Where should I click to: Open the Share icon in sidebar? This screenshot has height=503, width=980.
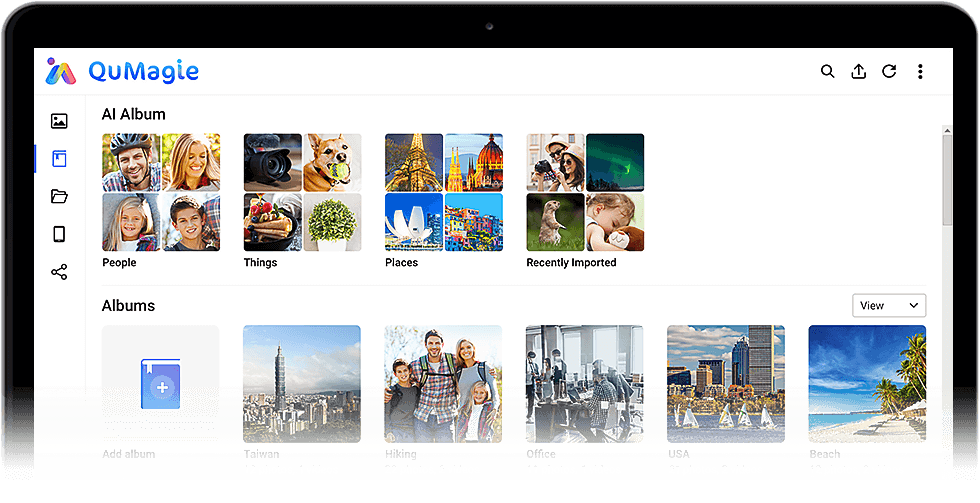[x=59, y=272]
